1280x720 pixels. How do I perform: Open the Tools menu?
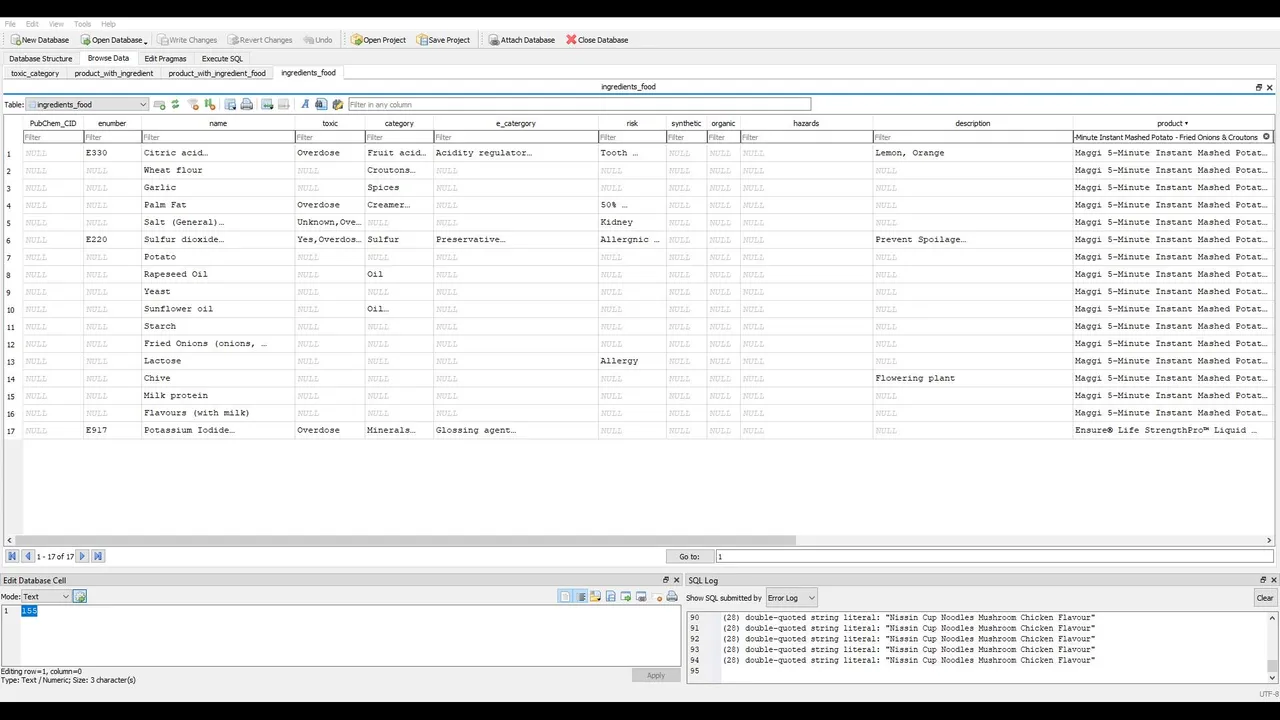click(x=82, y=24)
